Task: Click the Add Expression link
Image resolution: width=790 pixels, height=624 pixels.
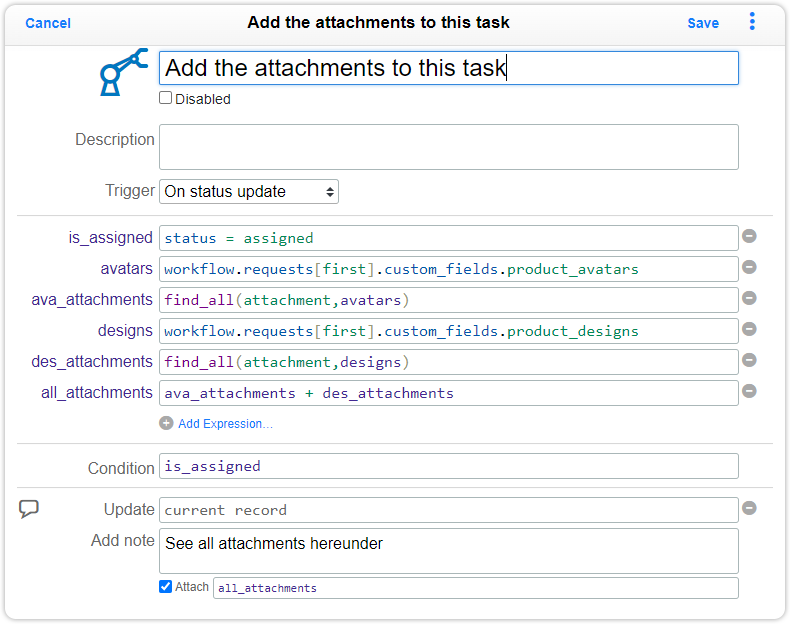Action: [x=225, y=424]
